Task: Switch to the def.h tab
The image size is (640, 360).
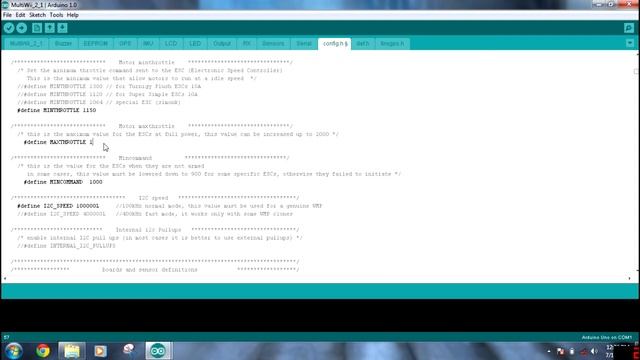Action: click(362, 44)
